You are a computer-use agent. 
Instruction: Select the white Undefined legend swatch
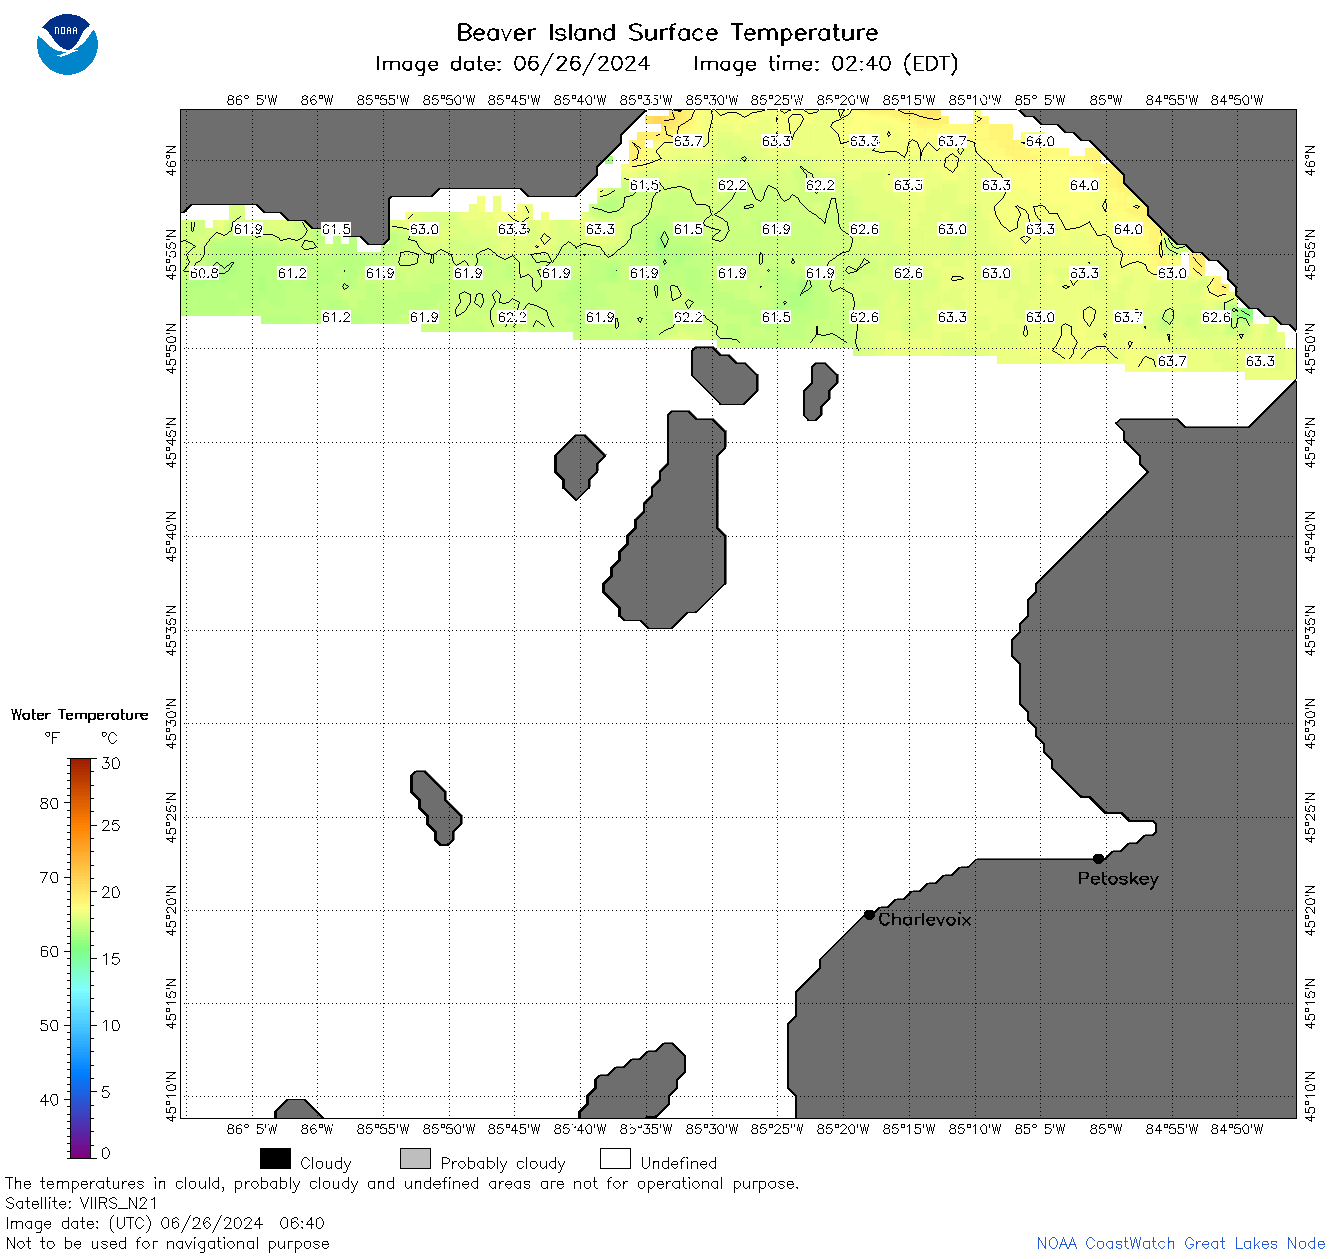point(615,1159)
